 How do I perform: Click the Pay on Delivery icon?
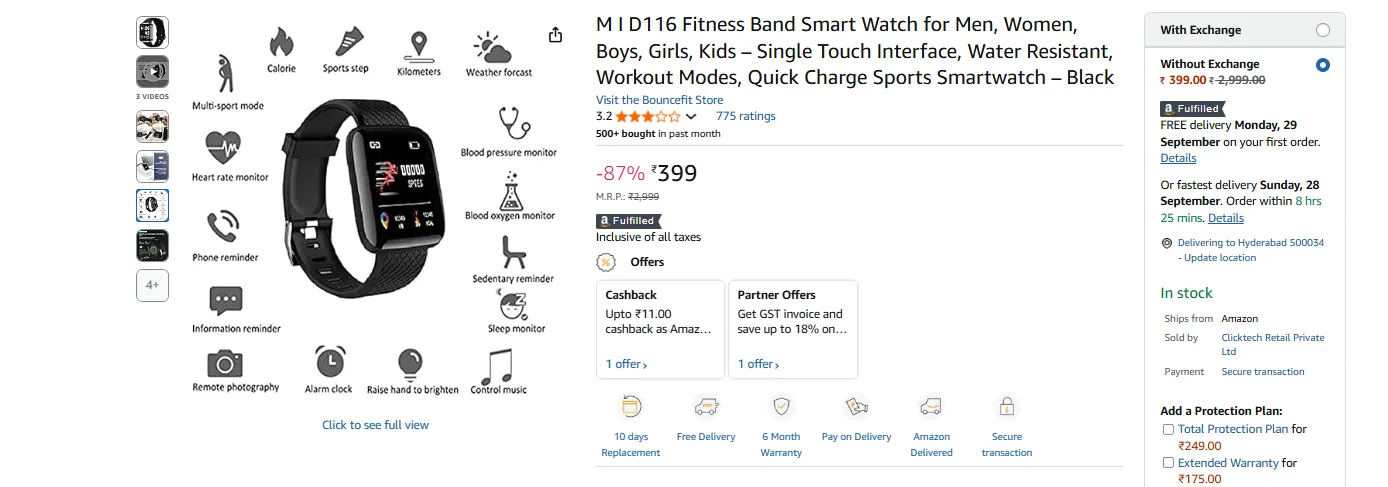(856, 406)
